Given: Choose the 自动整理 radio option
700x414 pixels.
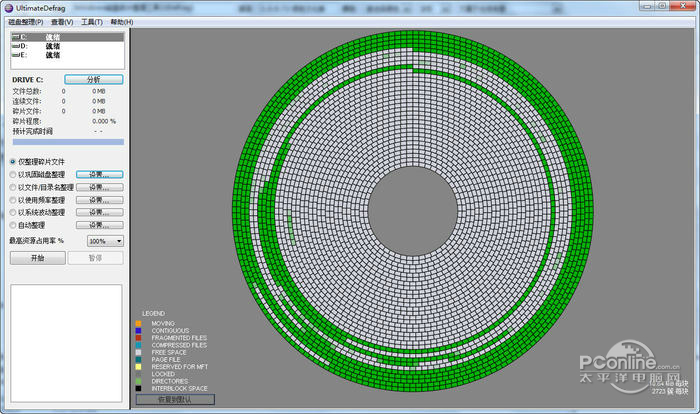Looking at the screenshot, I should pyautogui.click(x=13, y=225).
